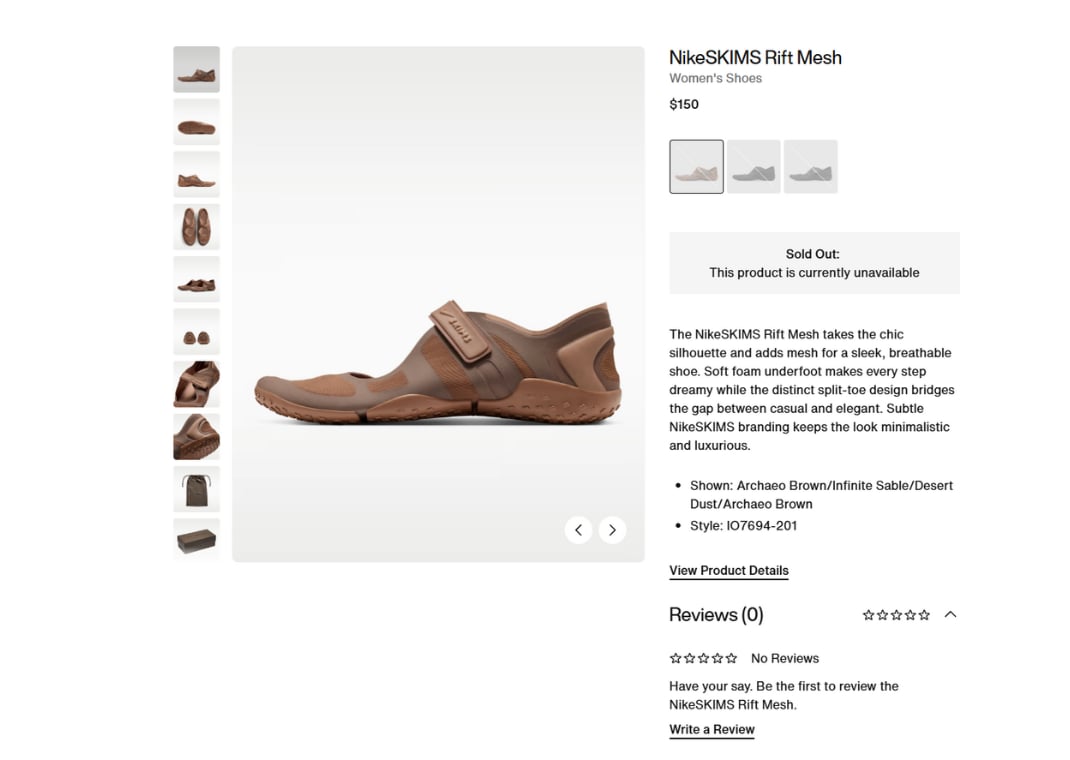Image resolution: width=1070 pixels, height=760 pixels.
Task: Choose the gray colorway option
Action: [x=753, y=166]
